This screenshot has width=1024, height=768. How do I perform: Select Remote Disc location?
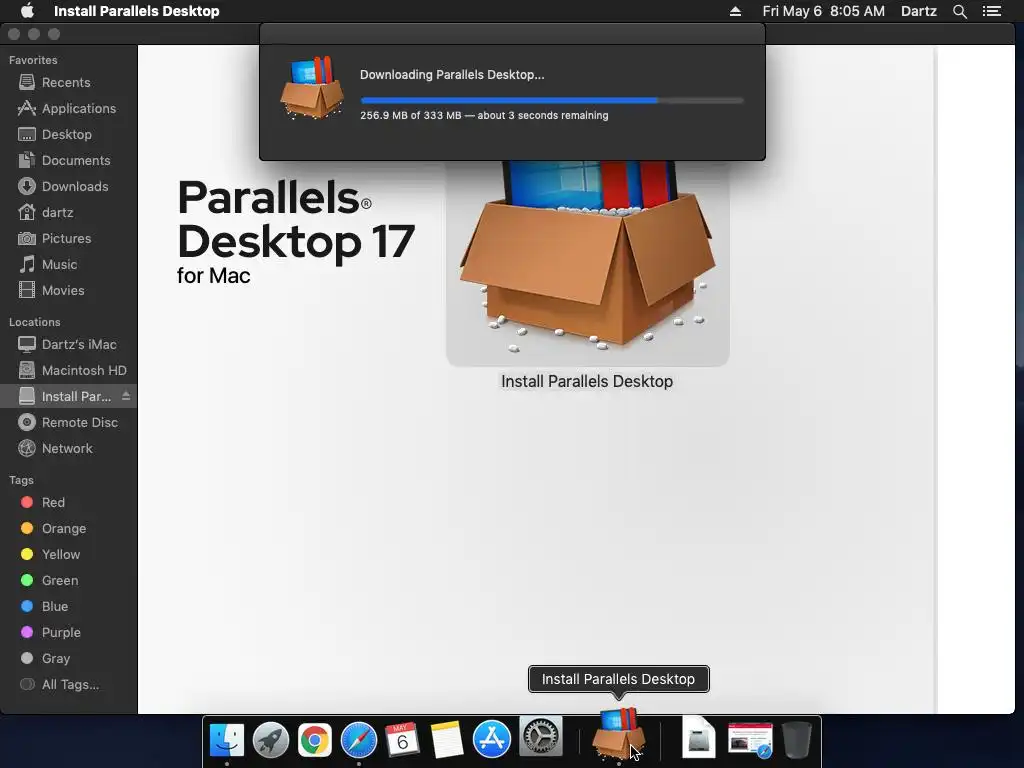coord(69,423)
